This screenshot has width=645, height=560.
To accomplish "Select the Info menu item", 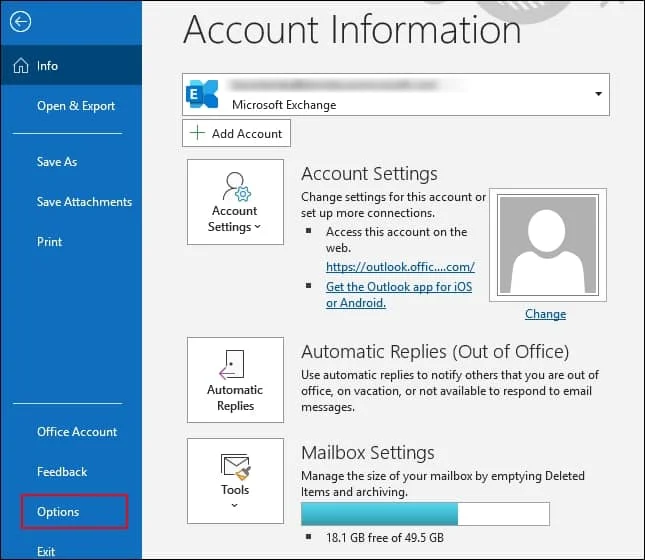I will tap(71, 65).
